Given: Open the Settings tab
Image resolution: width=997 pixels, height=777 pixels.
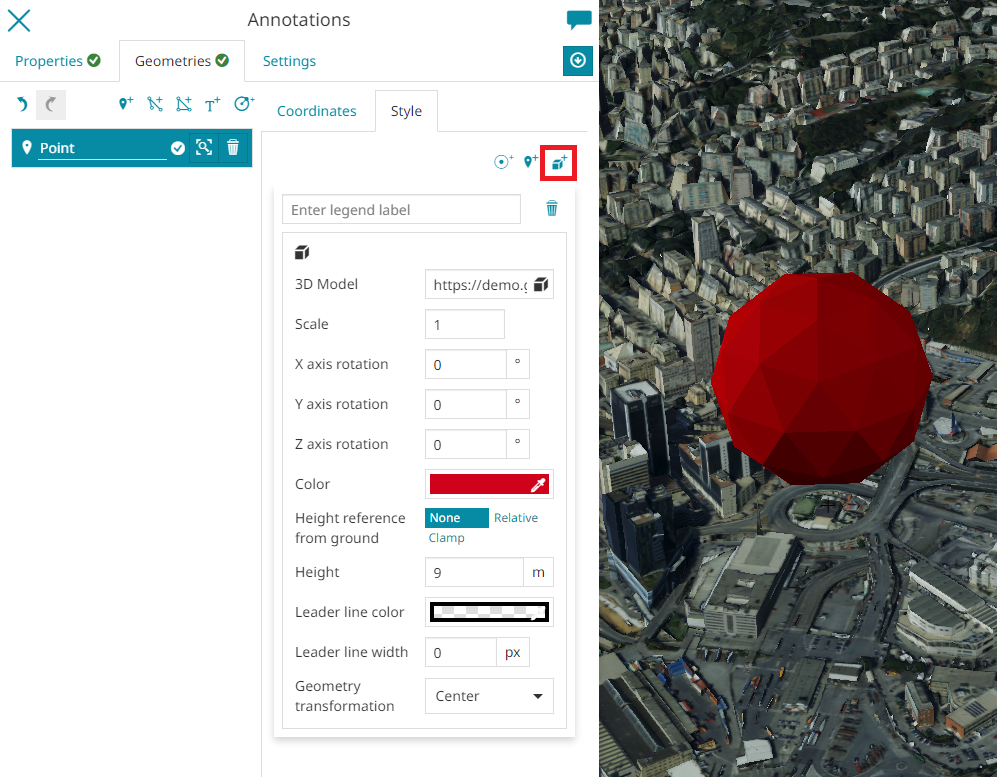Looking at the screenshot, I should tap(289, 61).
